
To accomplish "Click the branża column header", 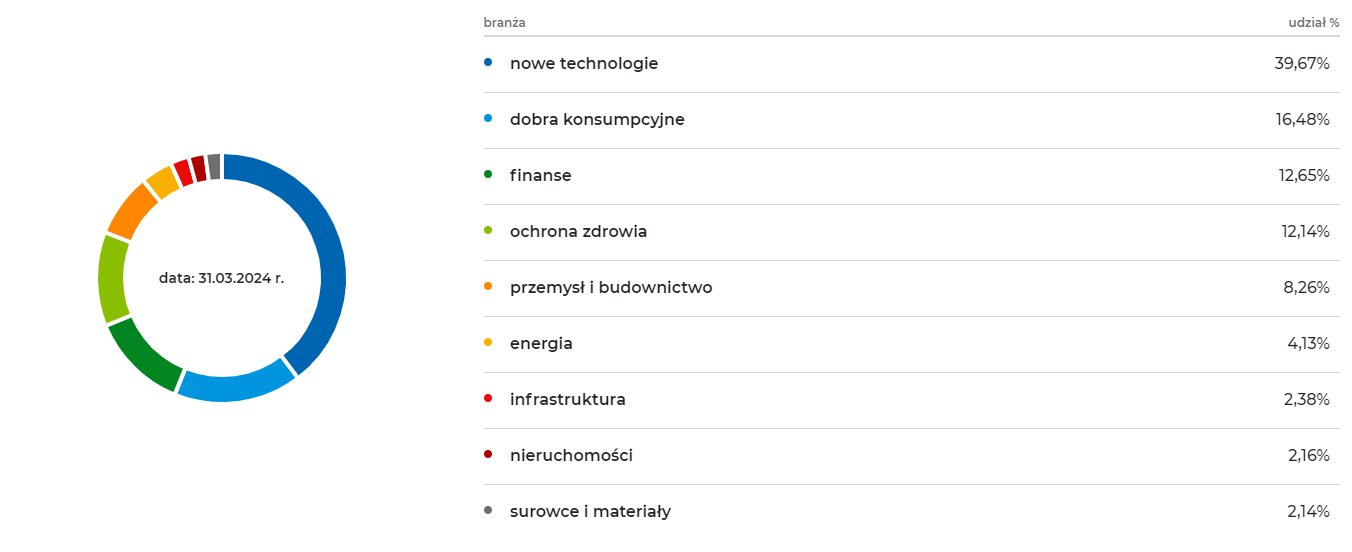I will click(504, 22).
